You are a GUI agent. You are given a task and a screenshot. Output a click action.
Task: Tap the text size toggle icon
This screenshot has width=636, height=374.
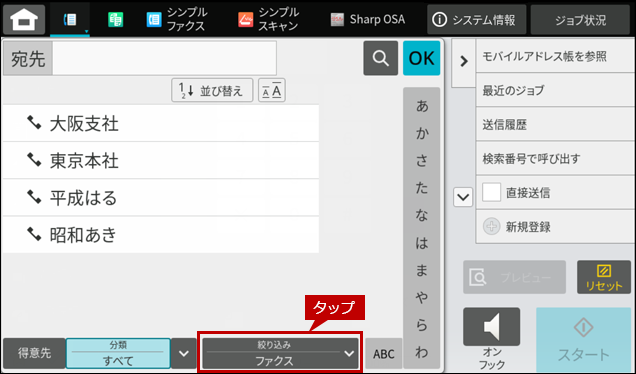coord(272,90)
